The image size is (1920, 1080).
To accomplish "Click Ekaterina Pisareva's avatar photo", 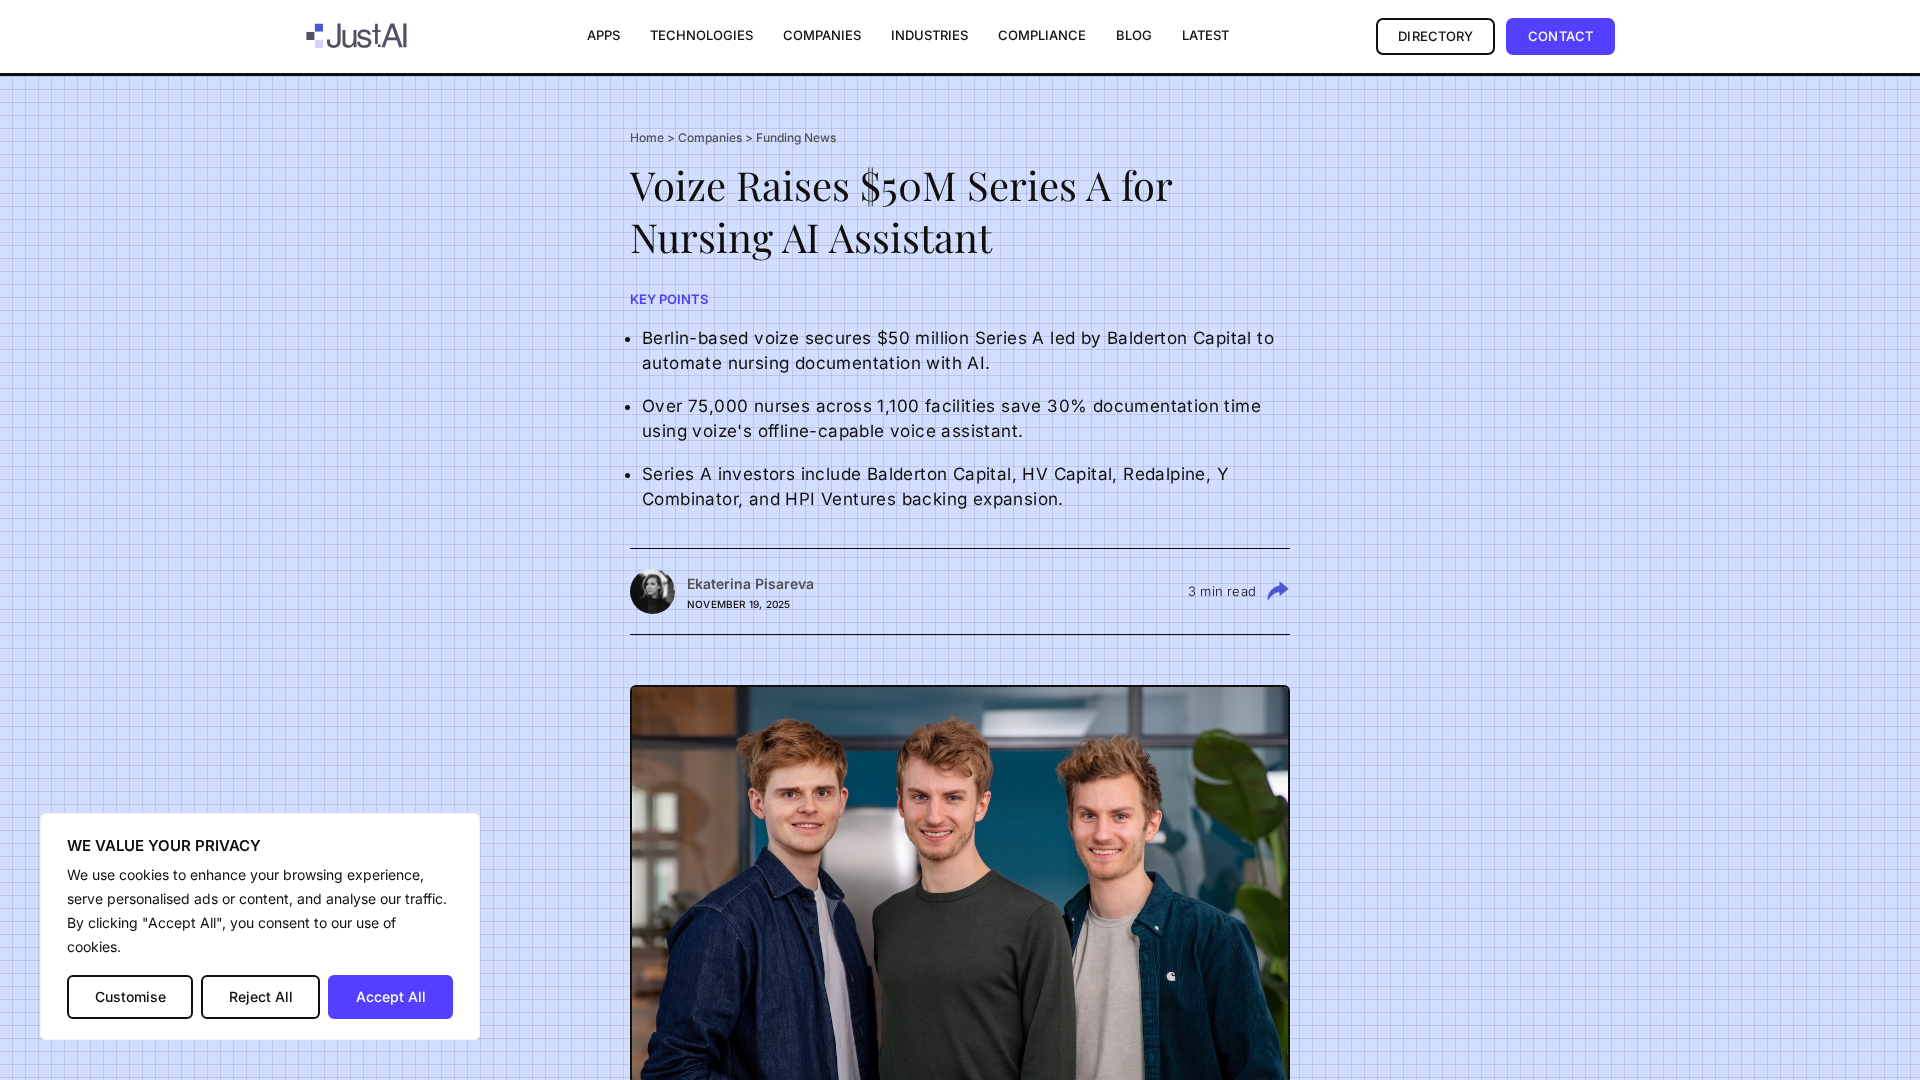I will 652,591.
